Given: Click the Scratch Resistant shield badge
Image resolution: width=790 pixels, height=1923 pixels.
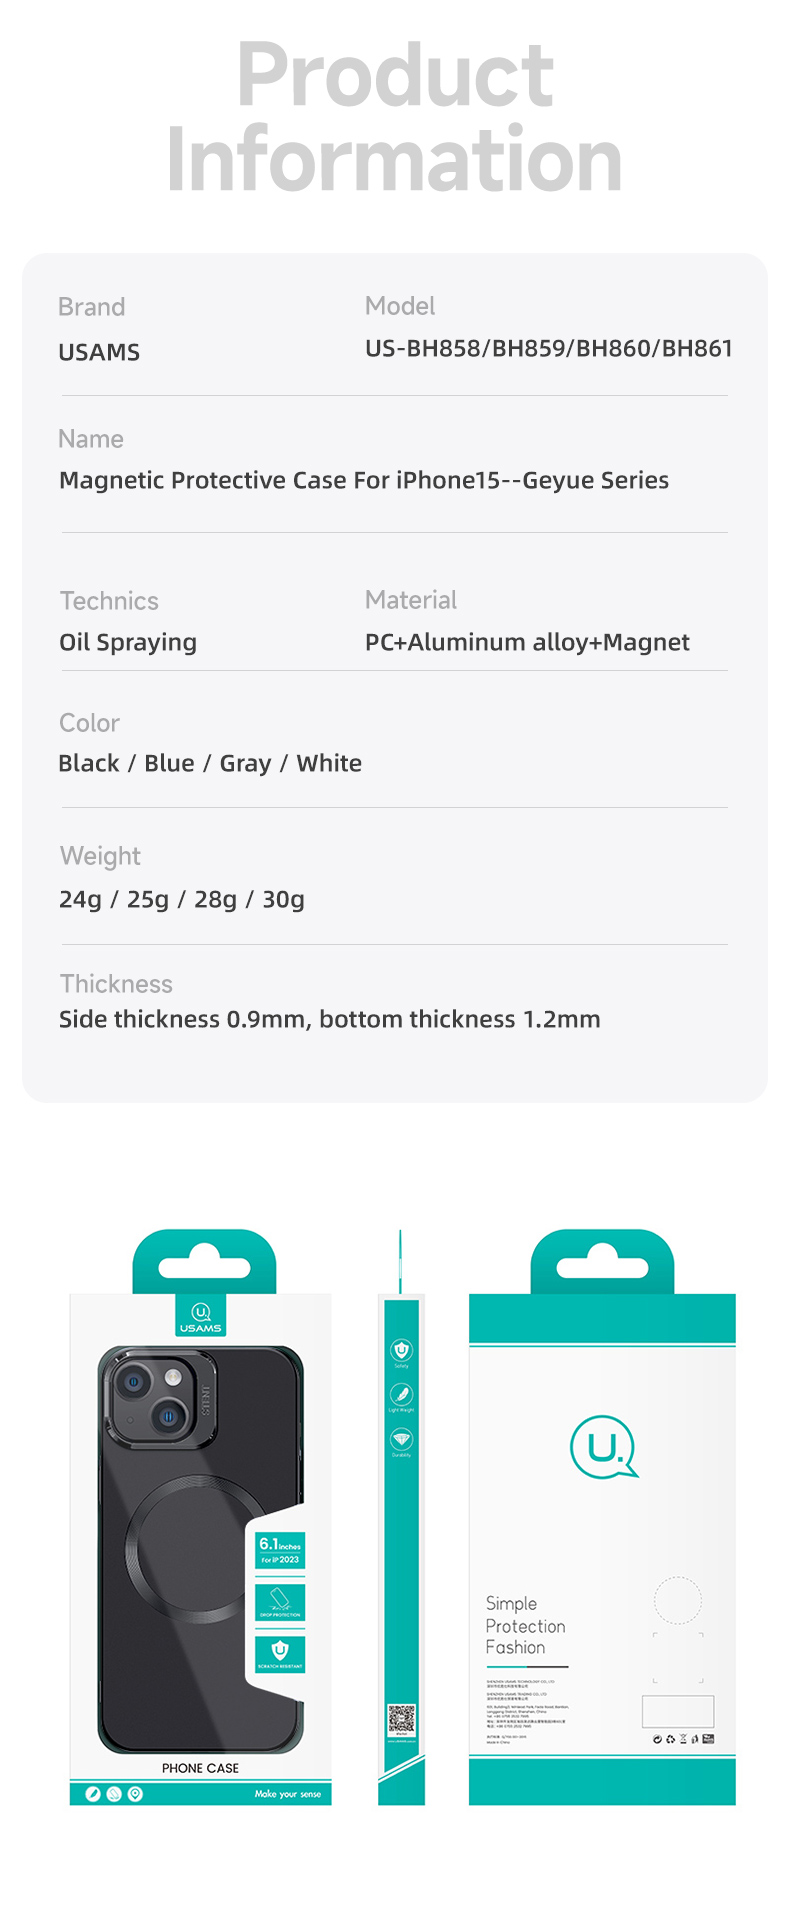Looking at the screenshot, I should [x=280, y=1653].
